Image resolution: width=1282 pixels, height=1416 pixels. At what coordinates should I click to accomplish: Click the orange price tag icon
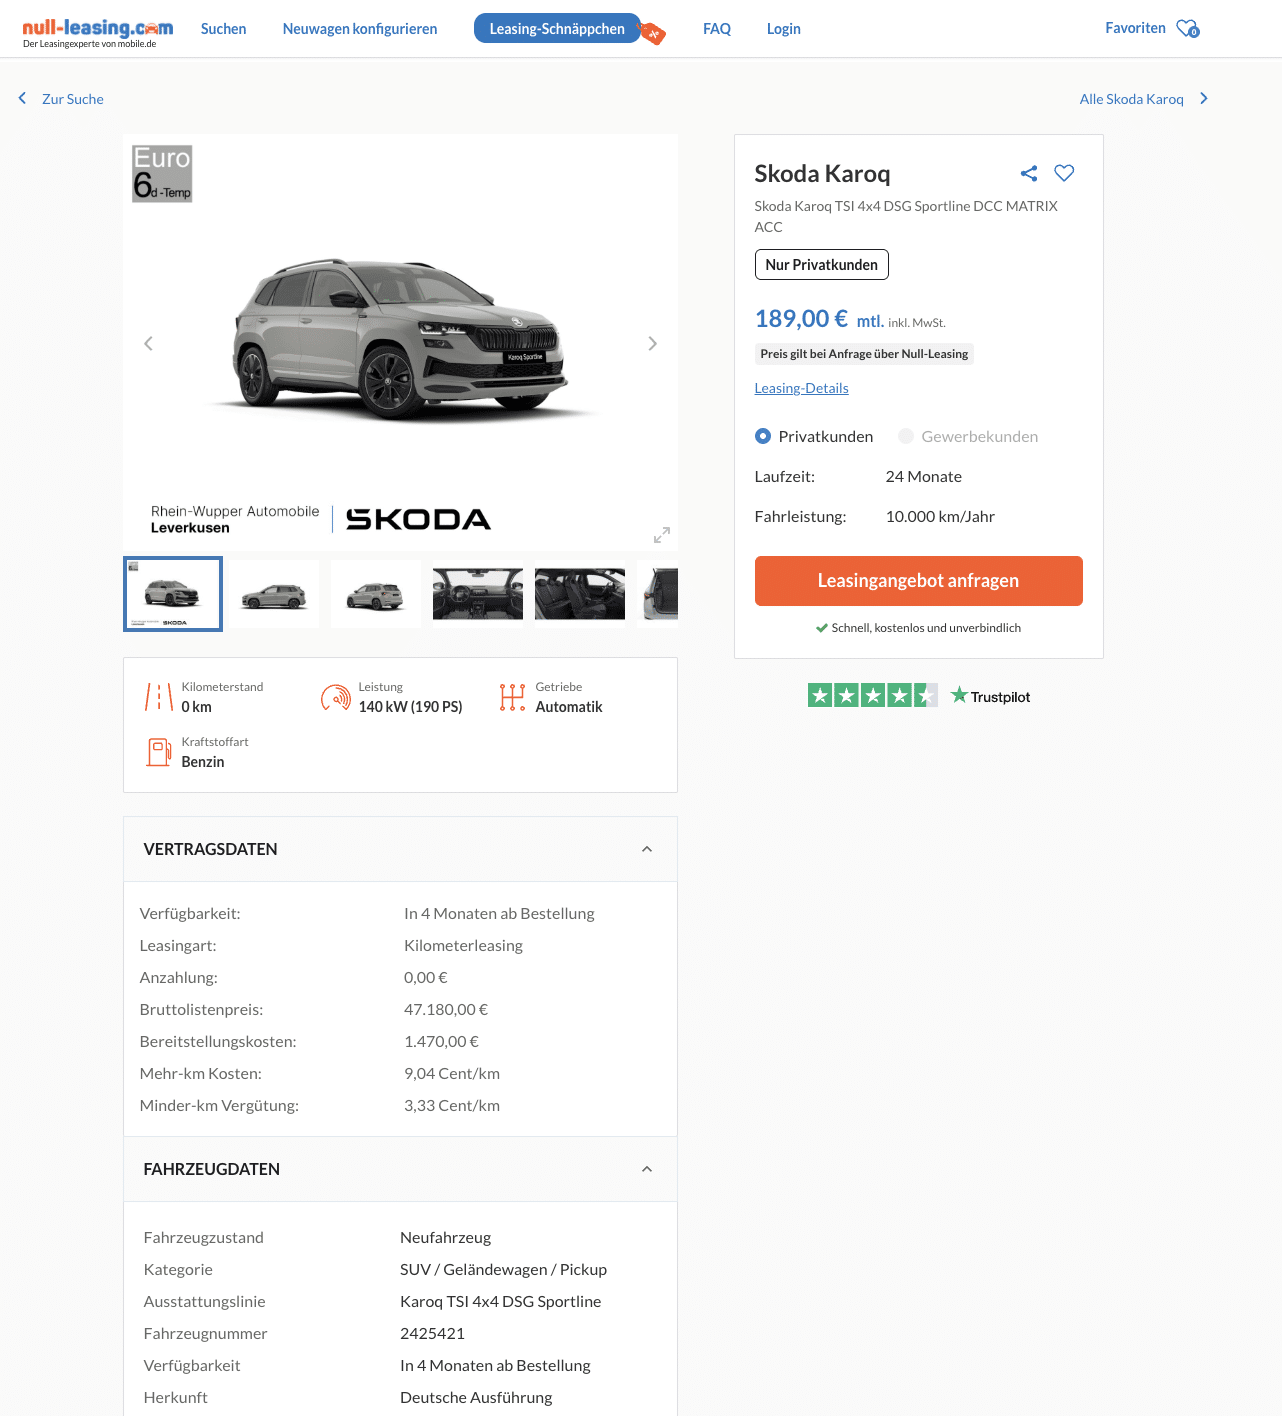click(x=653, y=33)
